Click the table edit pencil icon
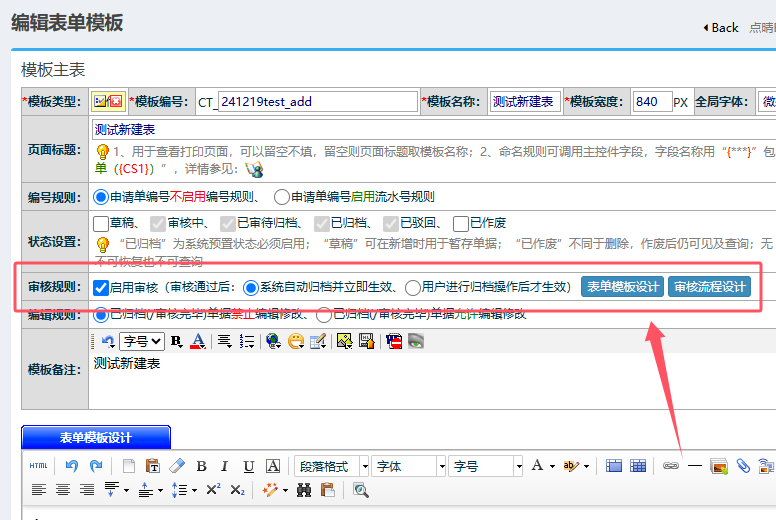Screen dimensions: 776x520 click(x=318, y=341)
